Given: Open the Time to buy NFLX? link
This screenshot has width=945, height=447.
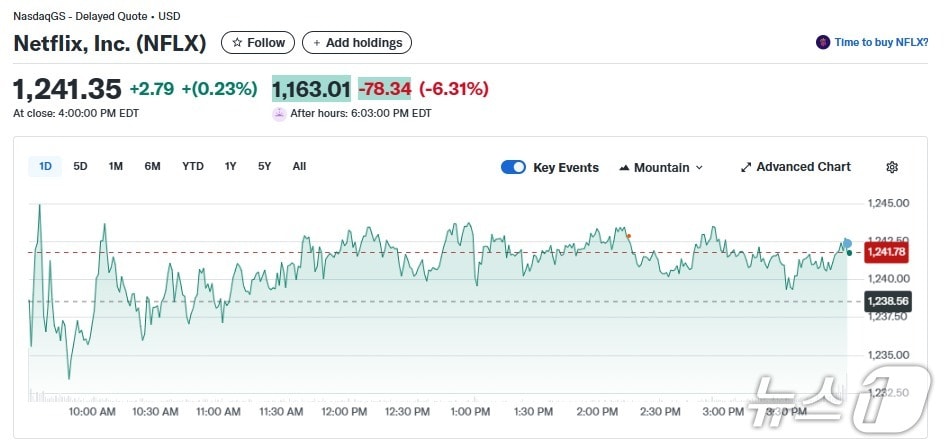Looking at the screenshot, I should pos(881,42).
